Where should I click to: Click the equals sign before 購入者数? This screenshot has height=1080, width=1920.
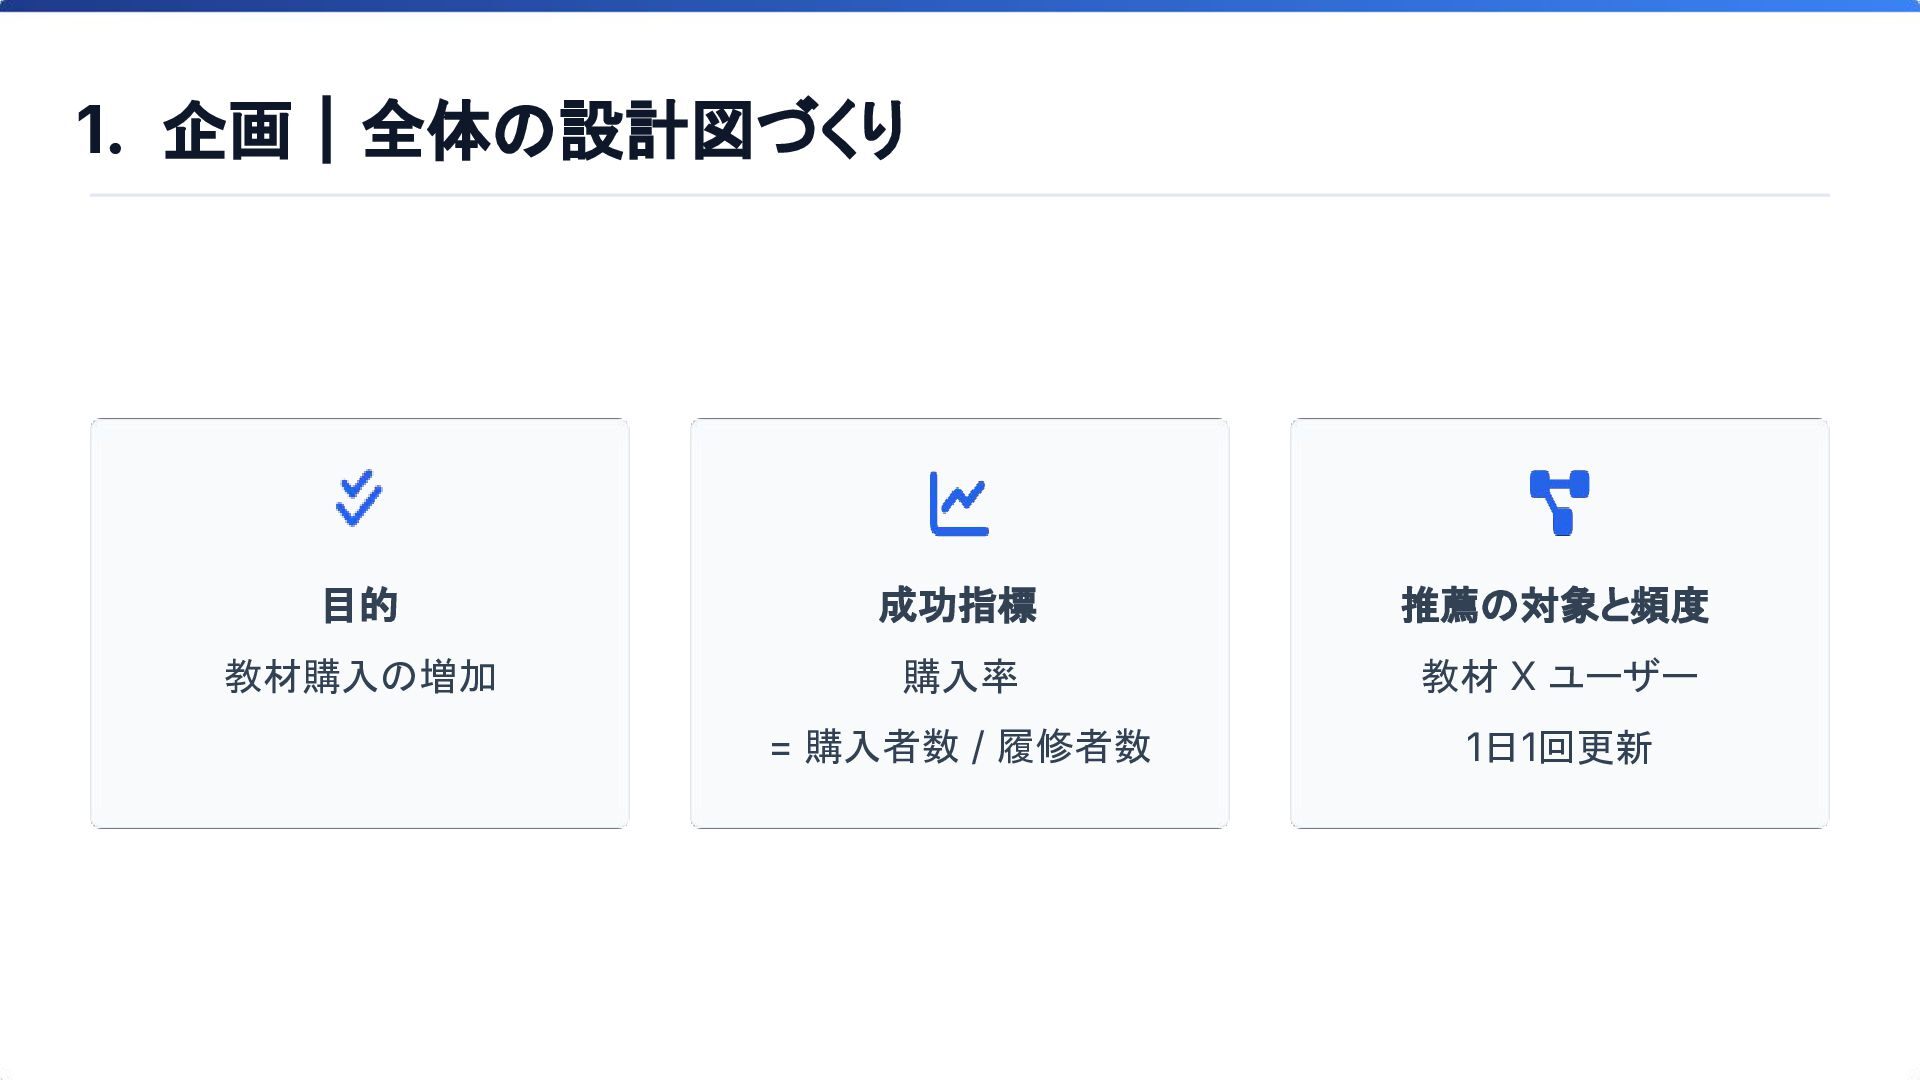coord(781,749)
